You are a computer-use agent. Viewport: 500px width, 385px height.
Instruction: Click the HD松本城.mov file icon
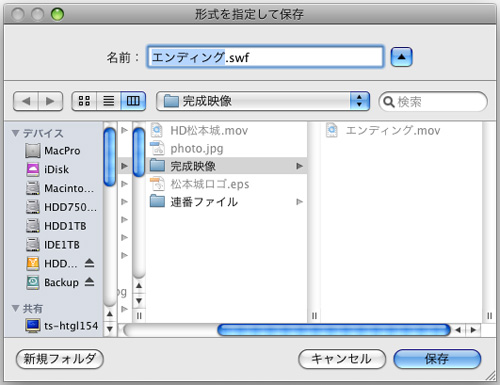click(x=157, y=130)
